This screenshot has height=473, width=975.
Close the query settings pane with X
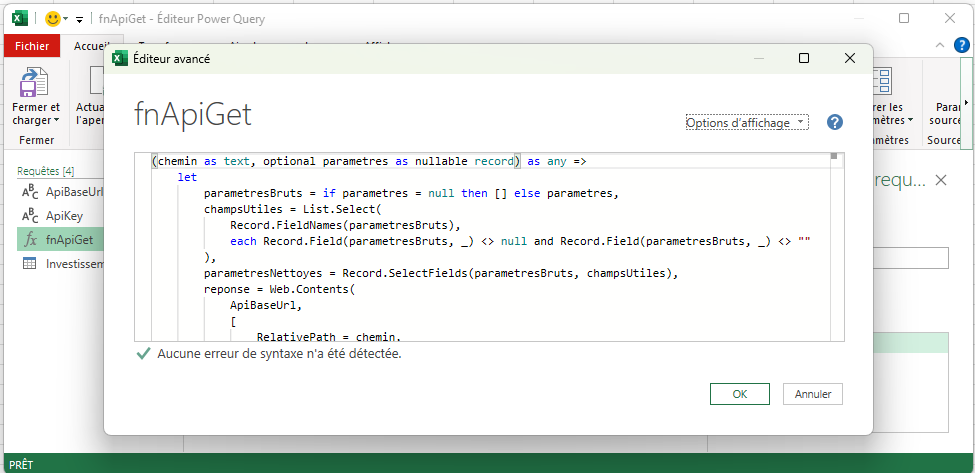click(x=941, y=180)
